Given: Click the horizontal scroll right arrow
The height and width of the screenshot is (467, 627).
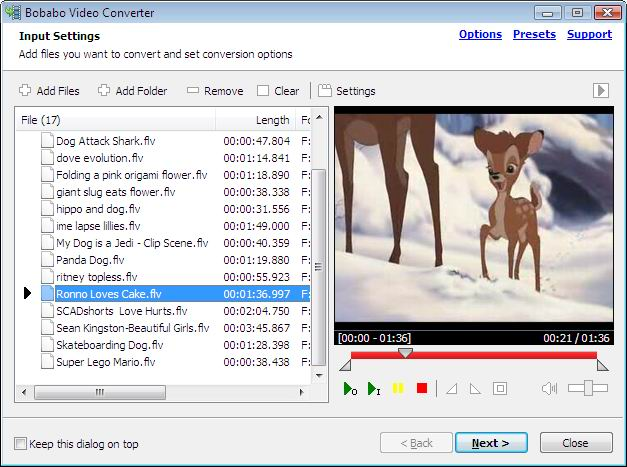Looking at the screenshot, I should (302, 392).
